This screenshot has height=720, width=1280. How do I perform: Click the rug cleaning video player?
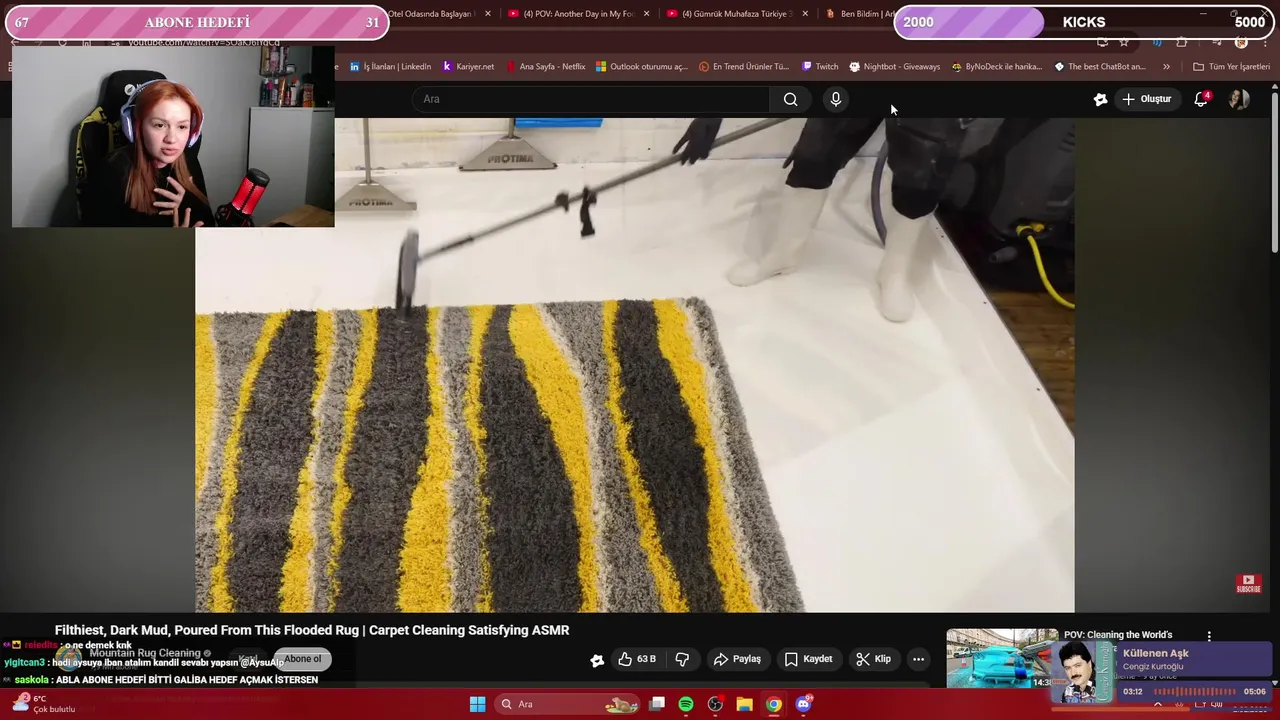635,365
